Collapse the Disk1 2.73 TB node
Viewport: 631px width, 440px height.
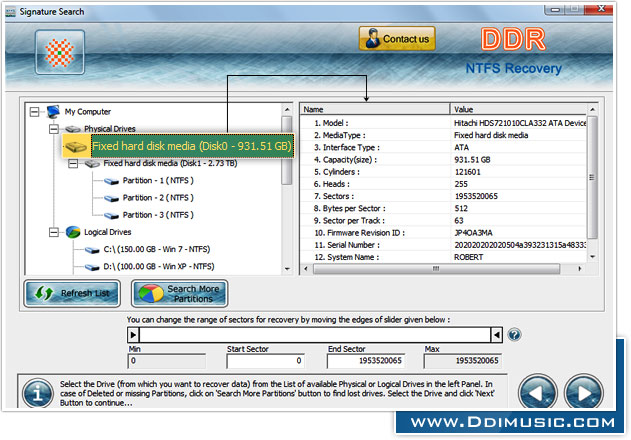coord(73,163)
